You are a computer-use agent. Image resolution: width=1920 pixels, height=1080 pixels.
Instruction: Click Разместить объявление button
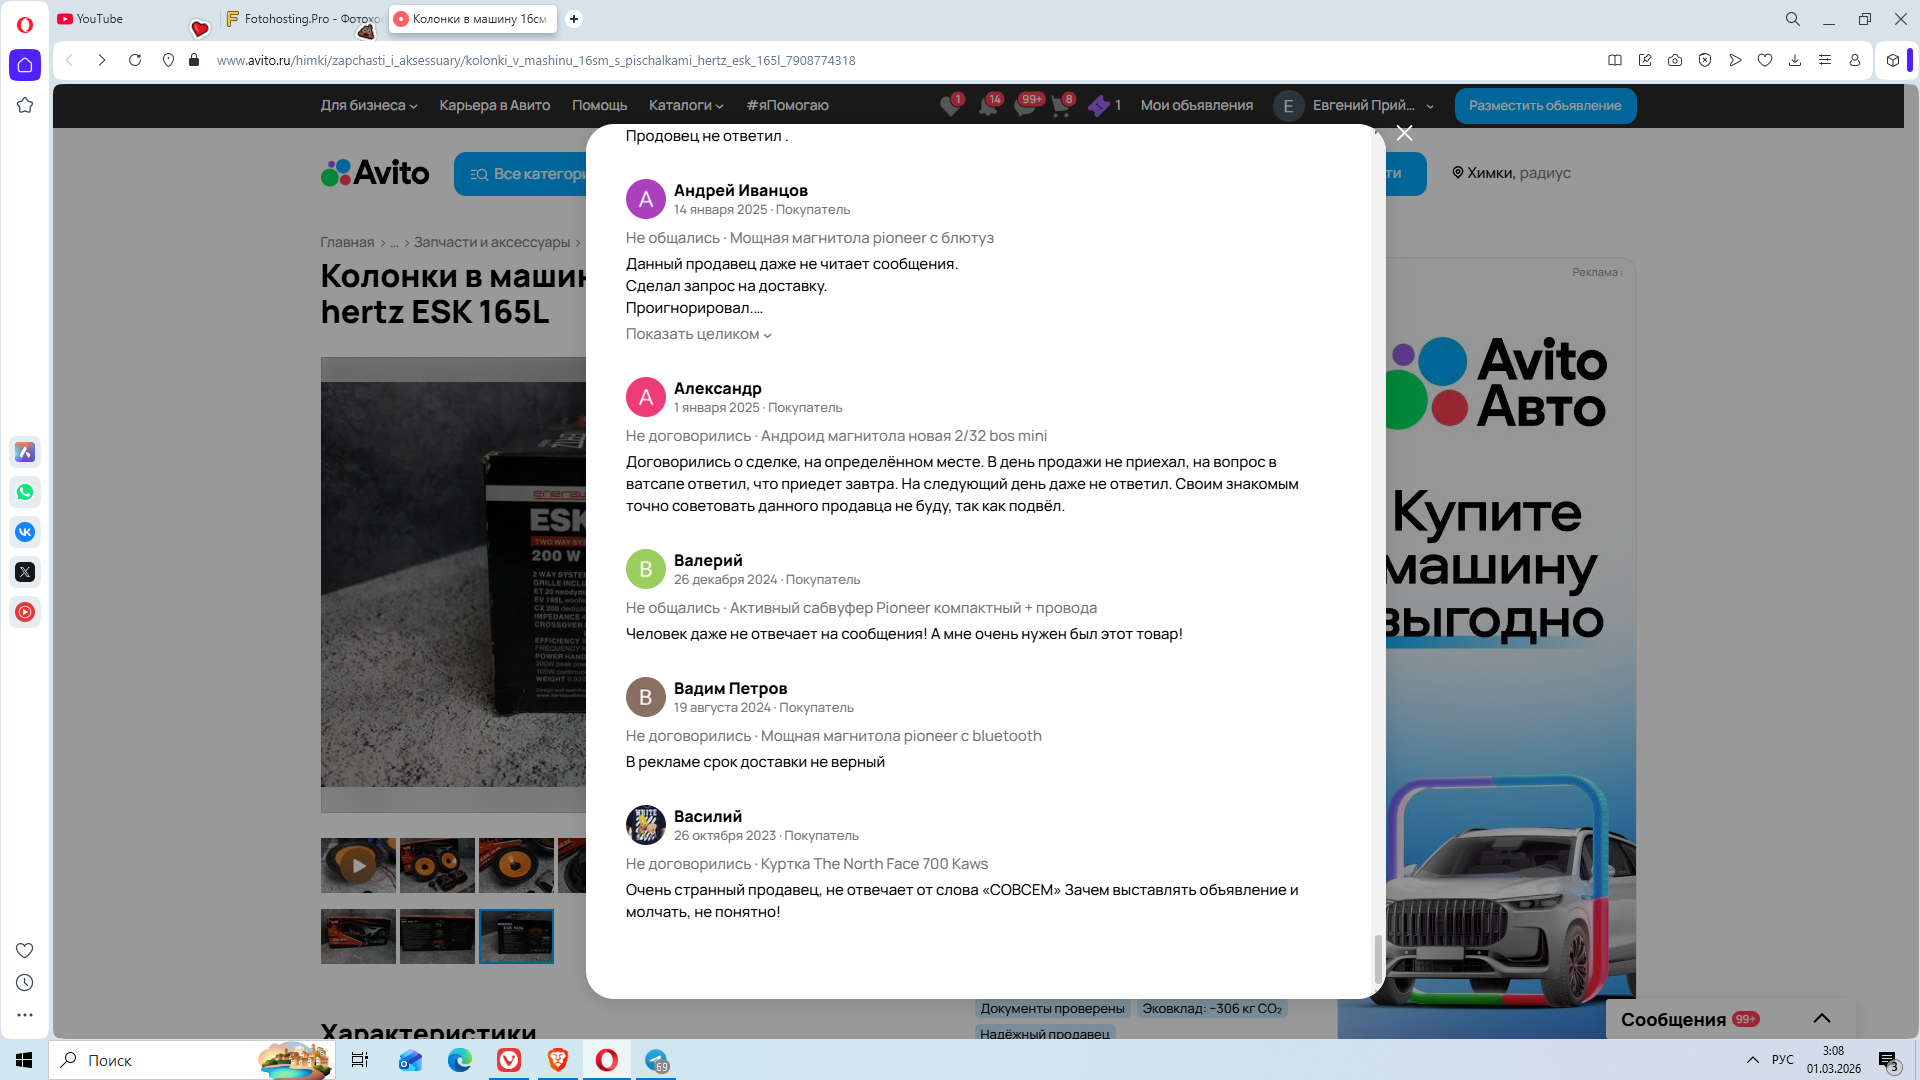(x=1545, y=105)
